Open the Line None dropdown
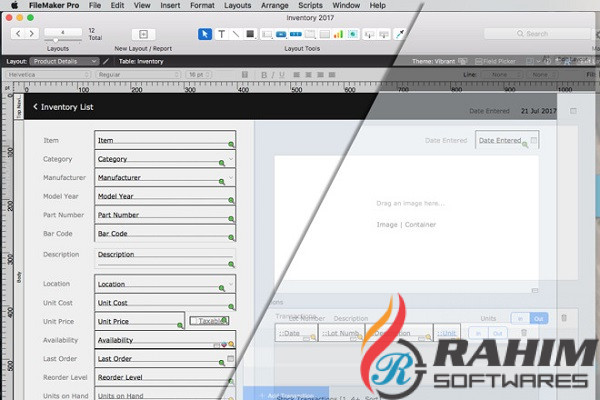The width and height of the screenshot is (600, 400). click(502, 75)
